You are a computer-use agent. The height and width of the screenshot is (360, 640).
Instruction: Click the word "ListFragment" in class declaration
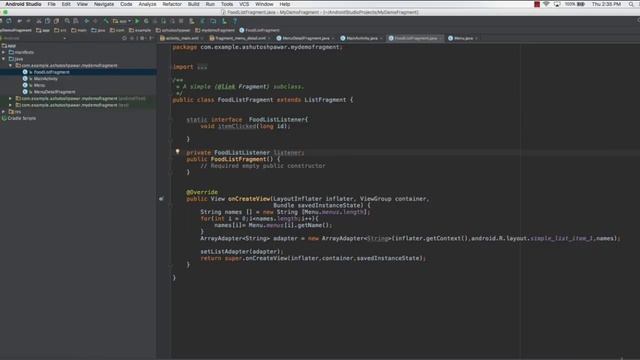[325, 100]
